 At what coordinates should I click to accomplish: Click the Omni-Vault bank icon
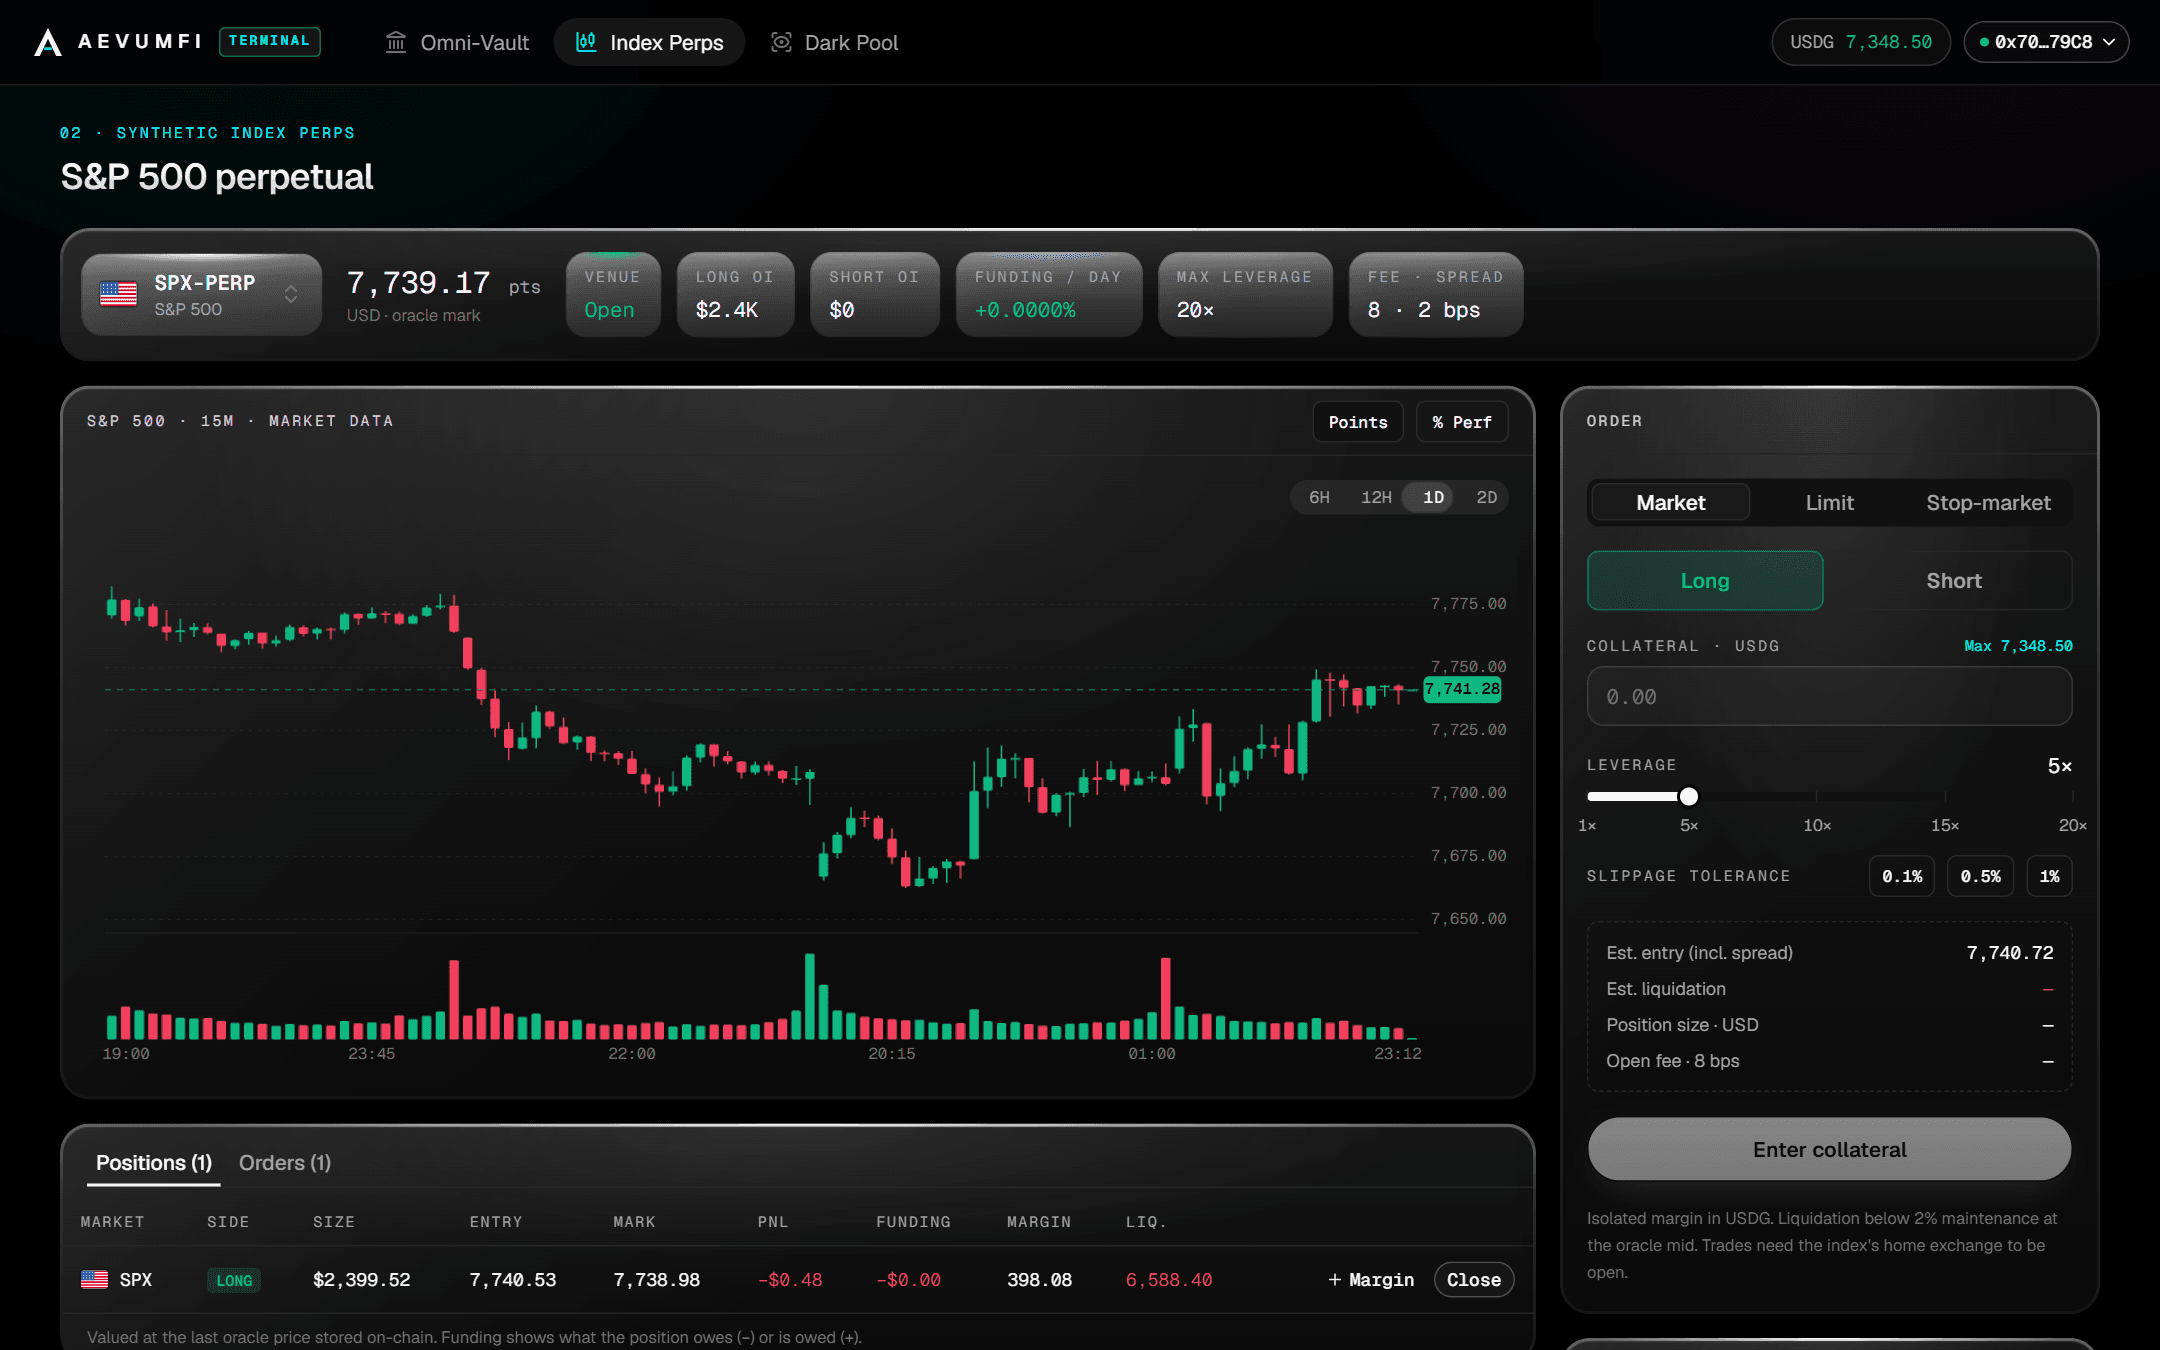[396, 42]
